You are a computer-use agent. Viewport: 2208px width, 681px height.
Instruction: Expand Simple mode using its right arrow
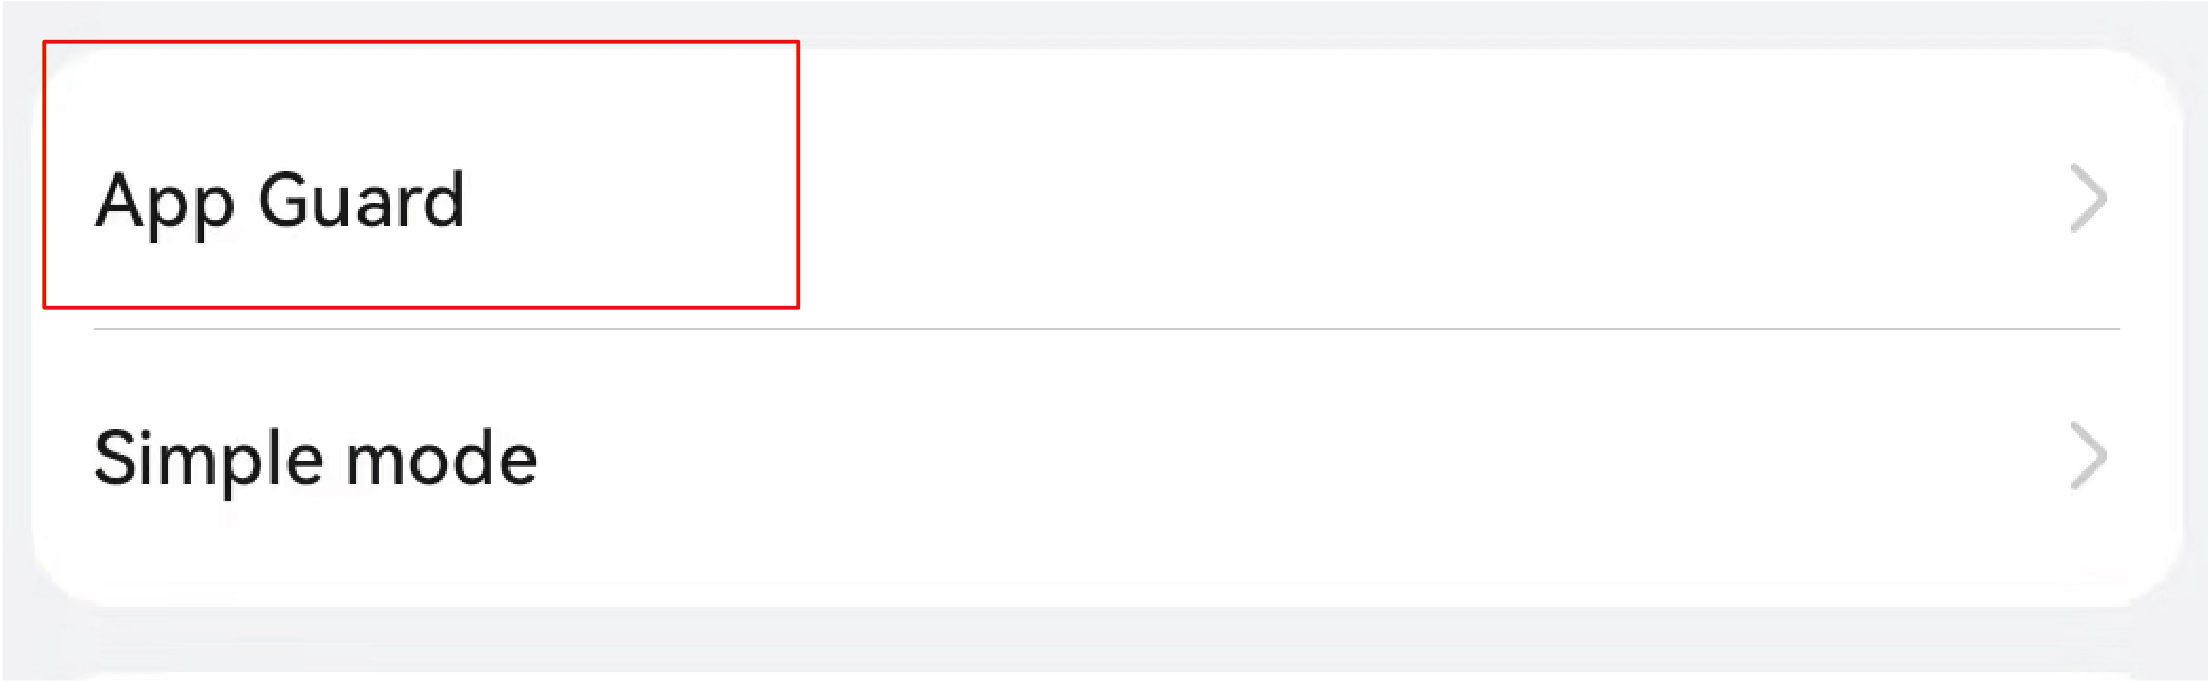point(2088,457)
